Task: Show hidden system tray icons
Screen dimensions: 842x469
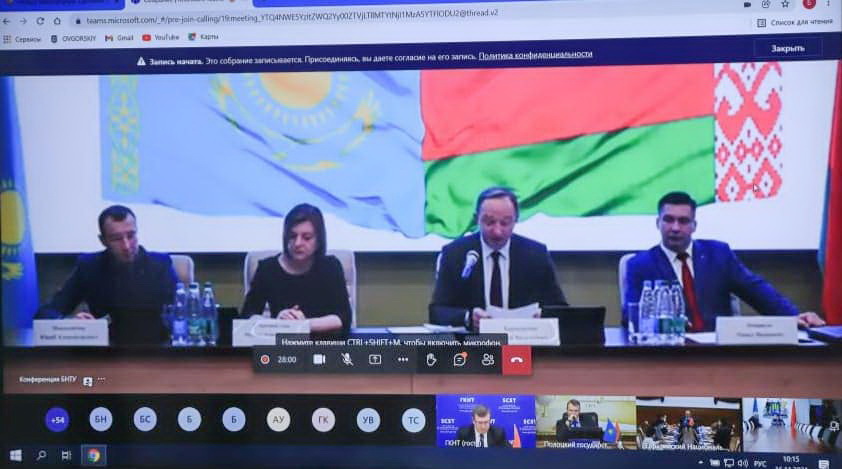Action: point(700,463)
